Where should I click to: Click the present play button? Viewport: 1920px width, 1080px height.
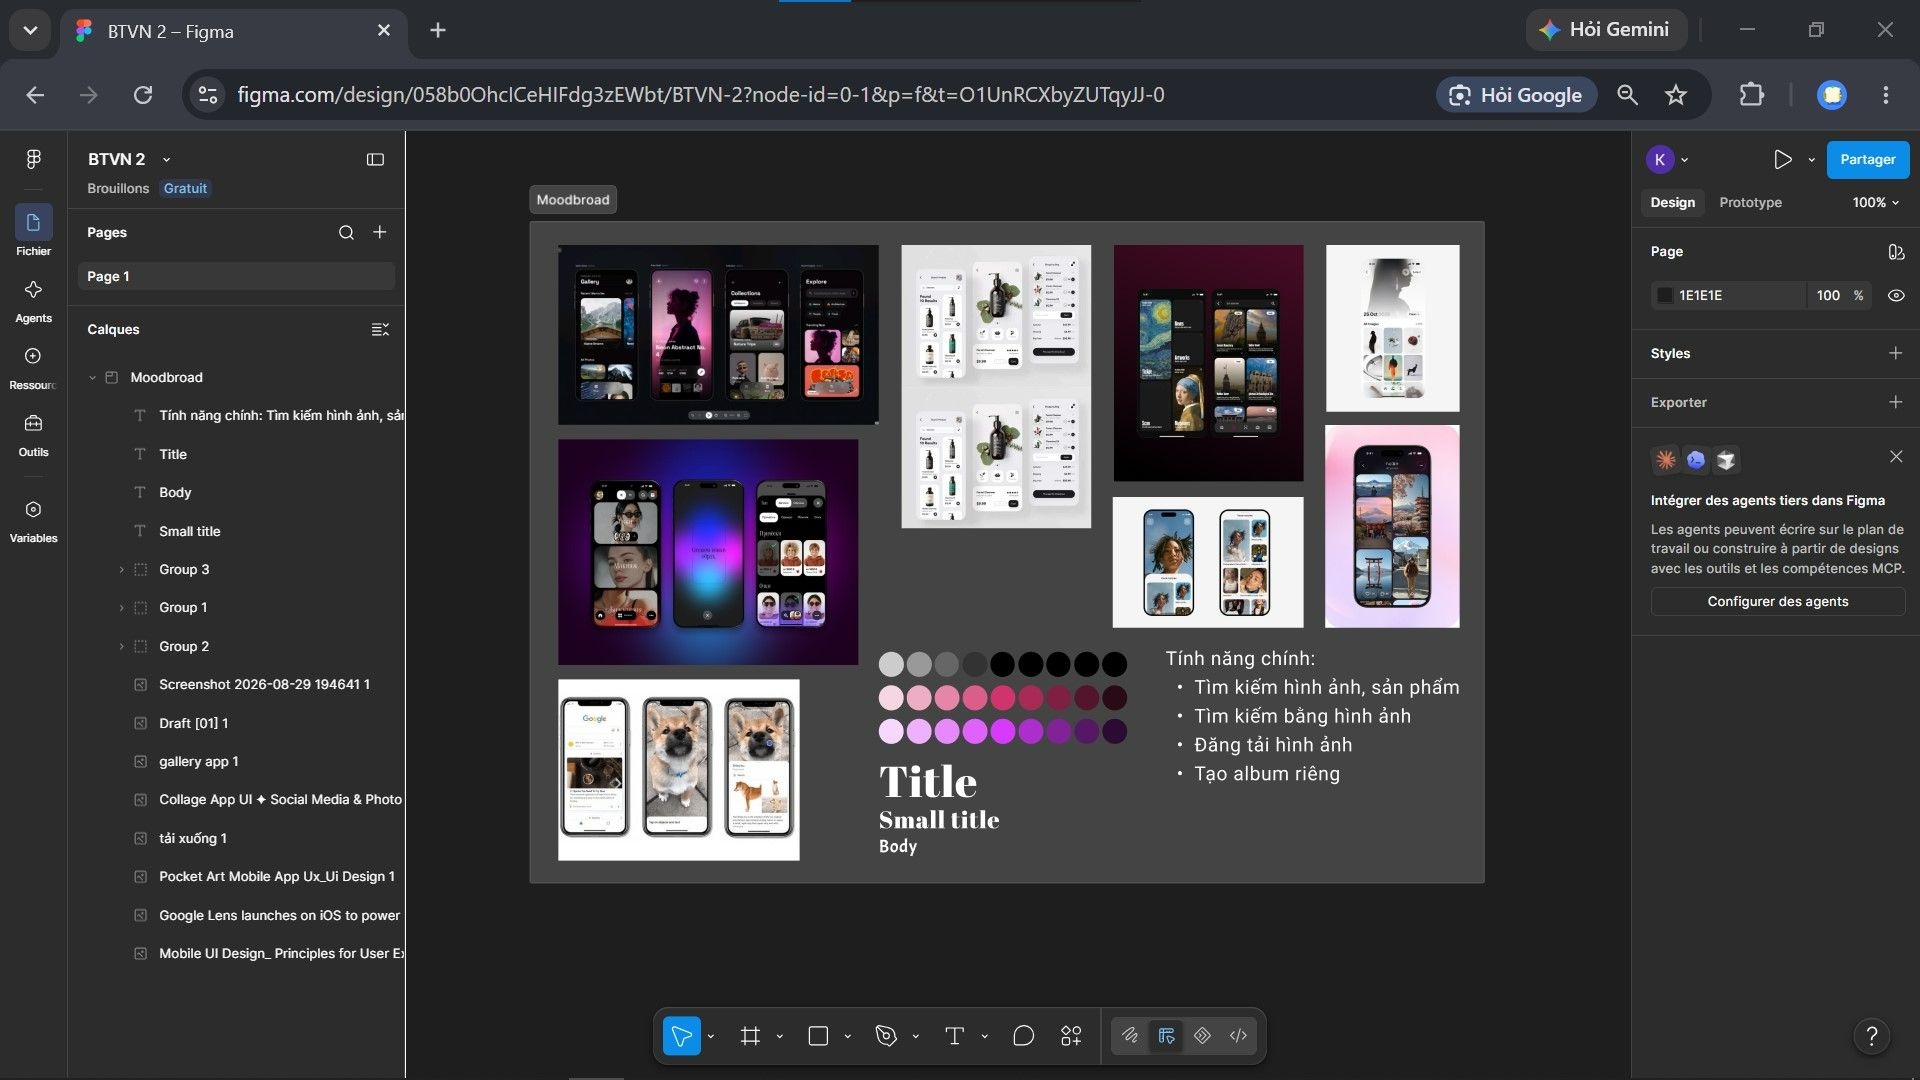click(1782, 159)
